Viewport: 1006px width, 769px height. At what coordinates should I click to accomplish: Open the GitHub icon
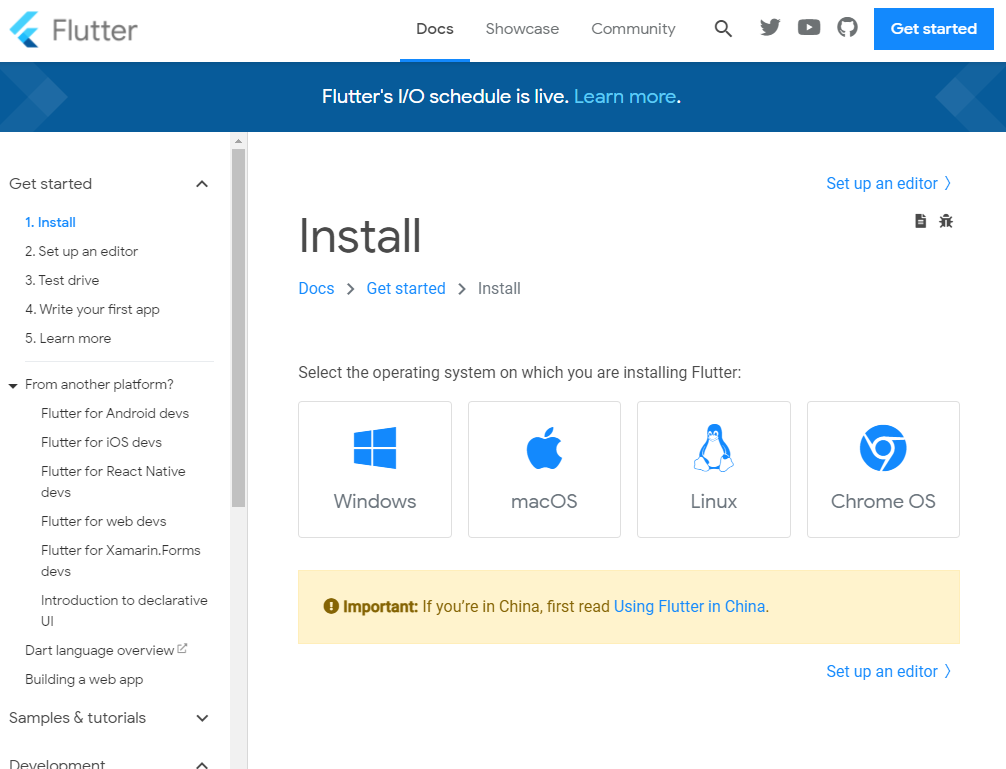[x=847, y=27]
